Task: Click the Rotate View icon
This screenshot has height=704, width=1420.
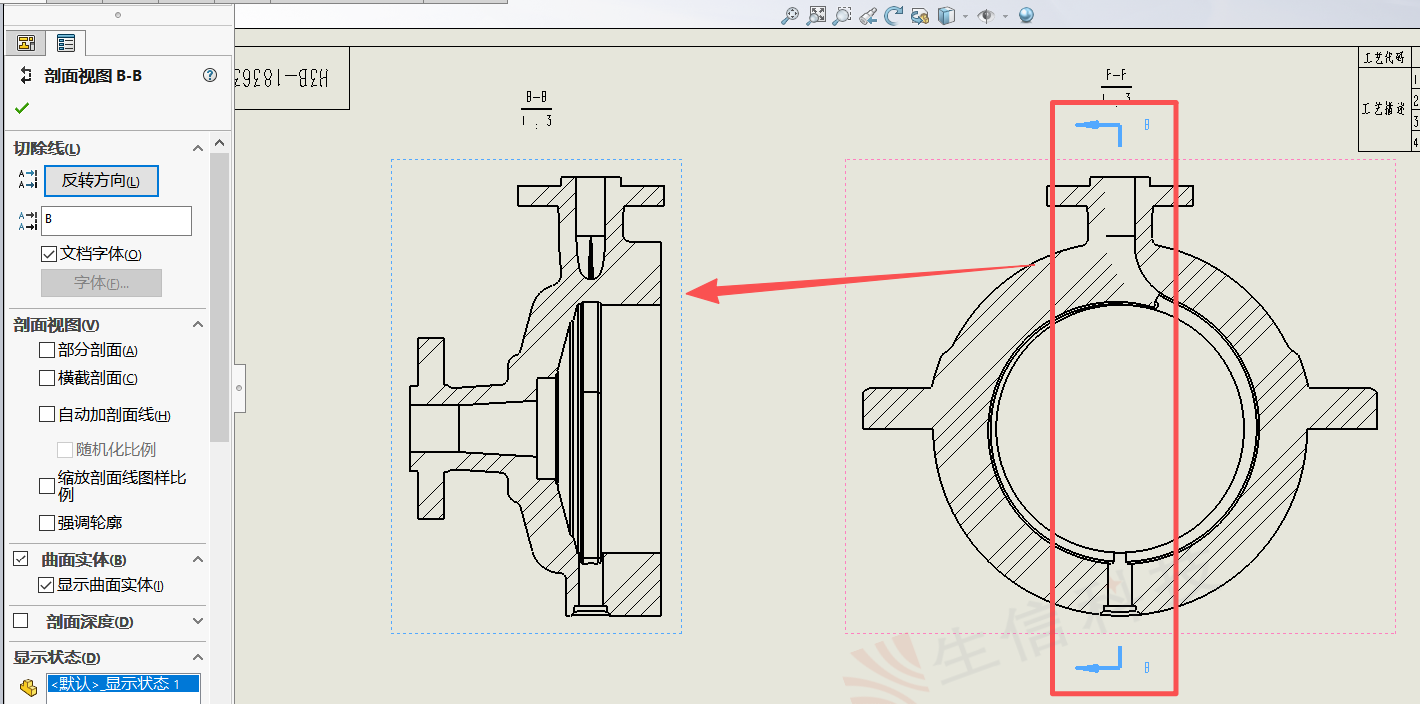Action: [893, 15]
